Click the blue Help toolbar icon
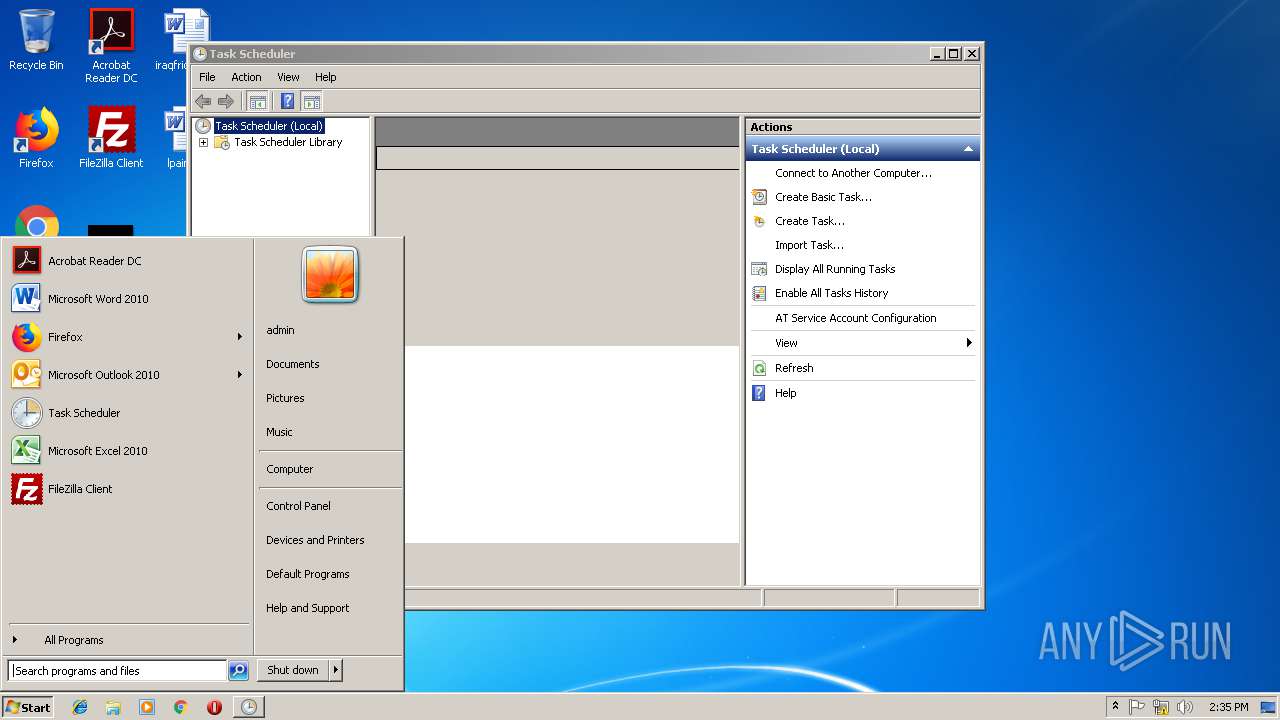Screen dimensions: 1280x720 pyautogui.click(x=288, y=101)
